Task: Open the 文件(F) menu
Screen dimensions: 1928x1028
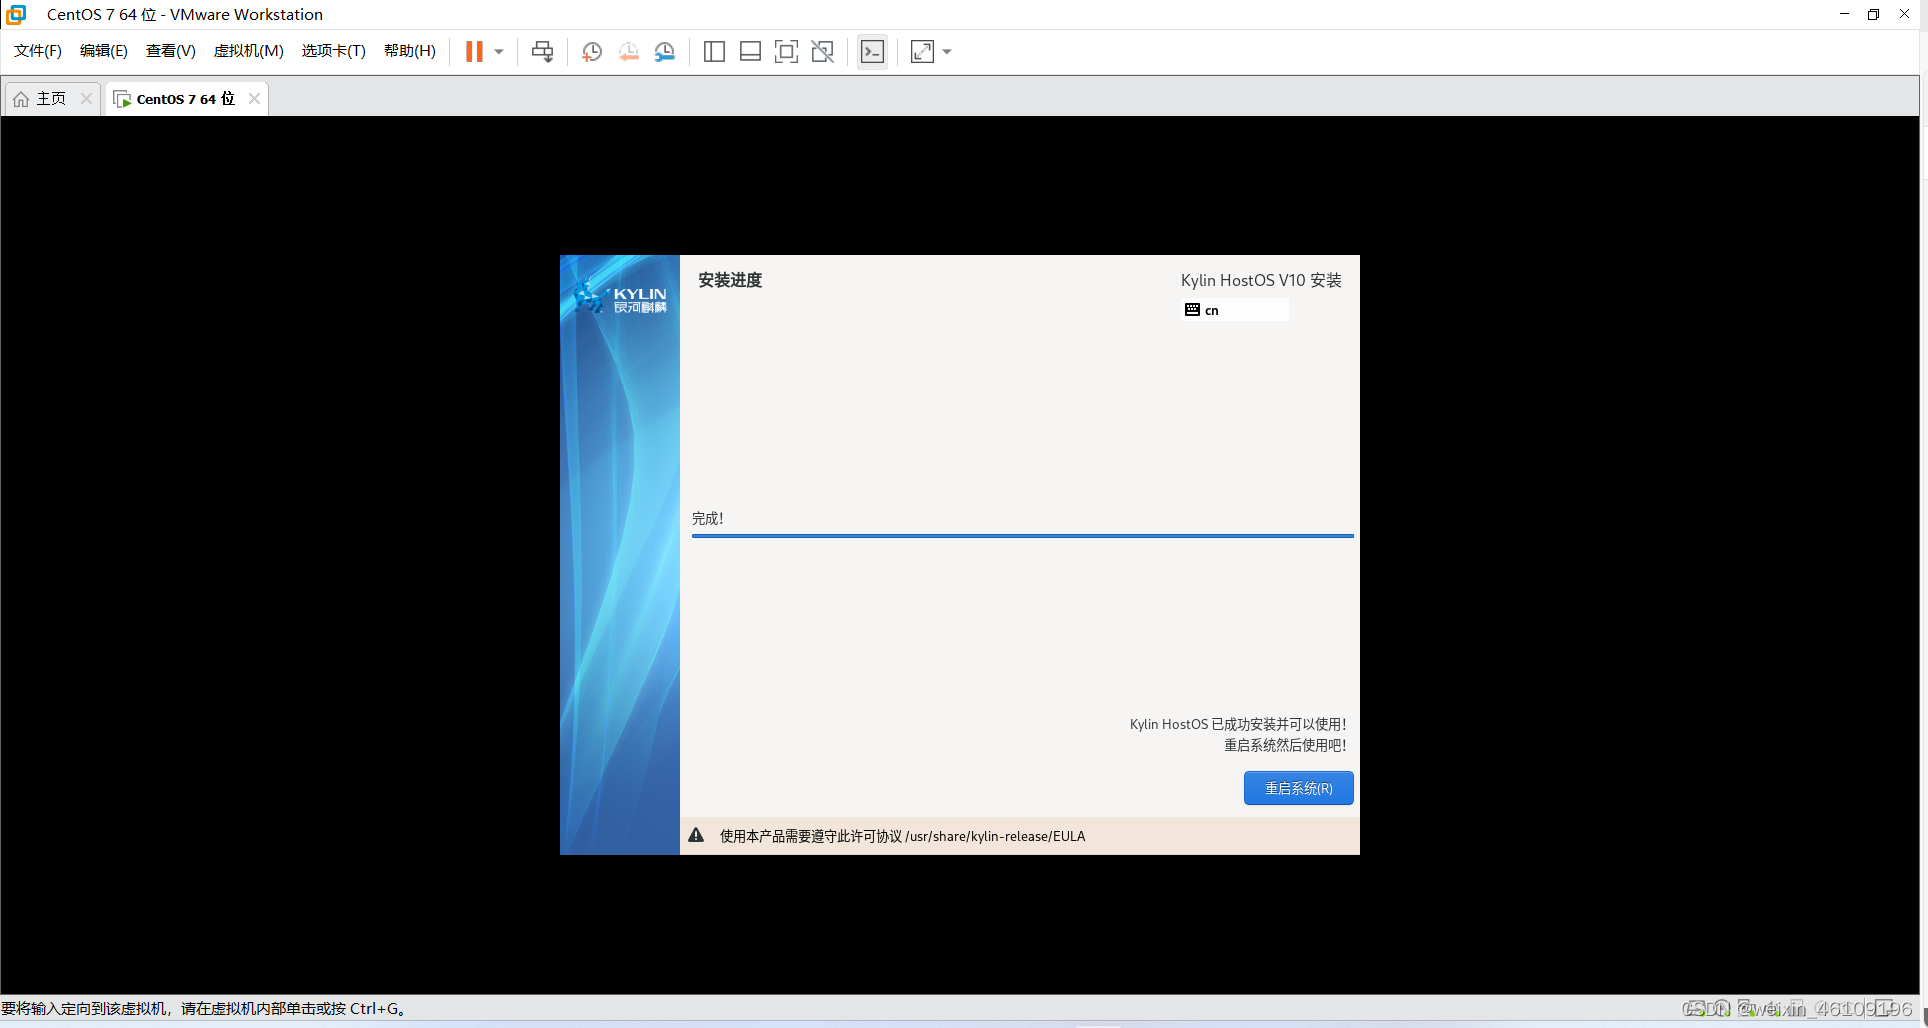Action: tap(38, 51)
